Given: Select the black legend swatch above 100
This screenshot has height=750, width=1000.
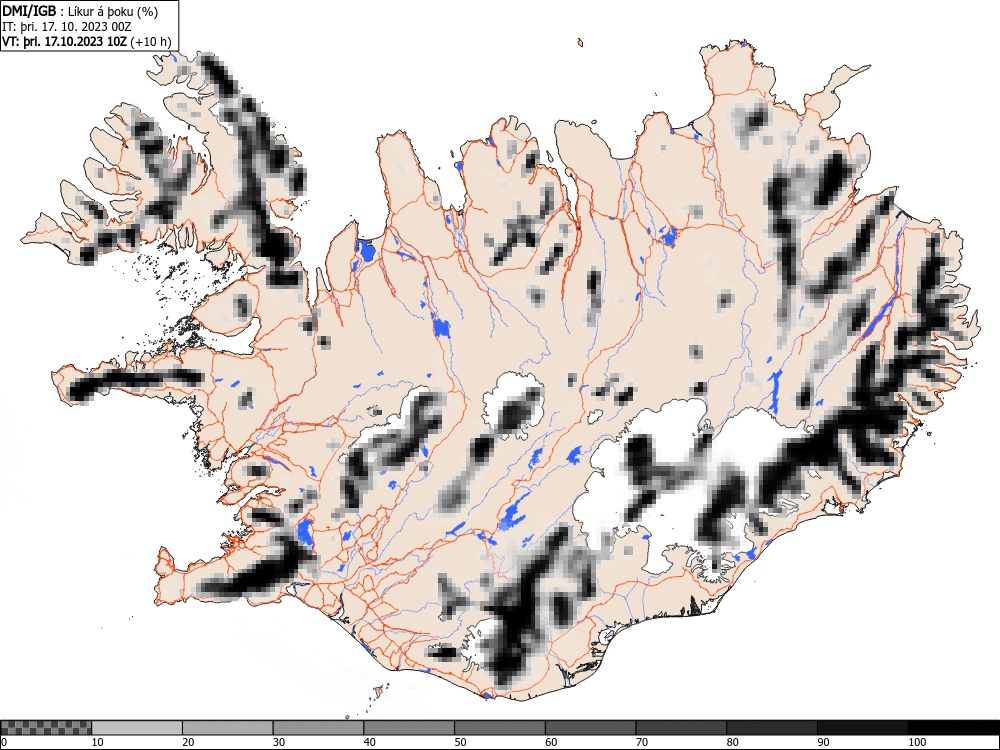Looking at the screenshot, I should tap(953, 728).
